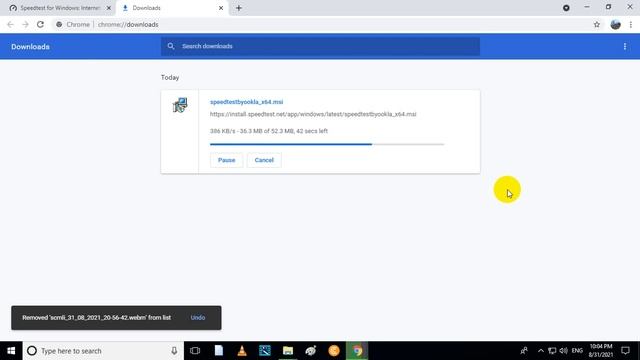This screenshot has width=640, height=360.
Task: Click the 'Today' date heading
Action: (170, 78)
